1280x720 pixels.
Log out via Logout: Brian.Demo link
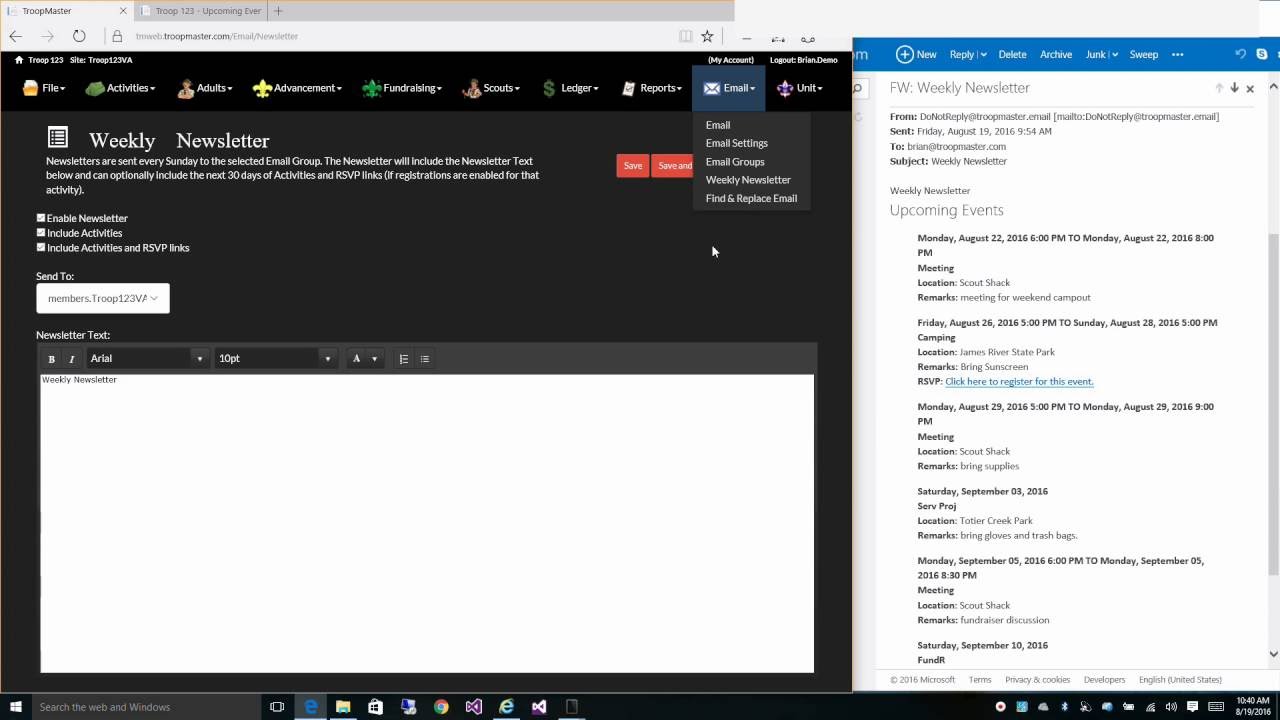[804, 60]
